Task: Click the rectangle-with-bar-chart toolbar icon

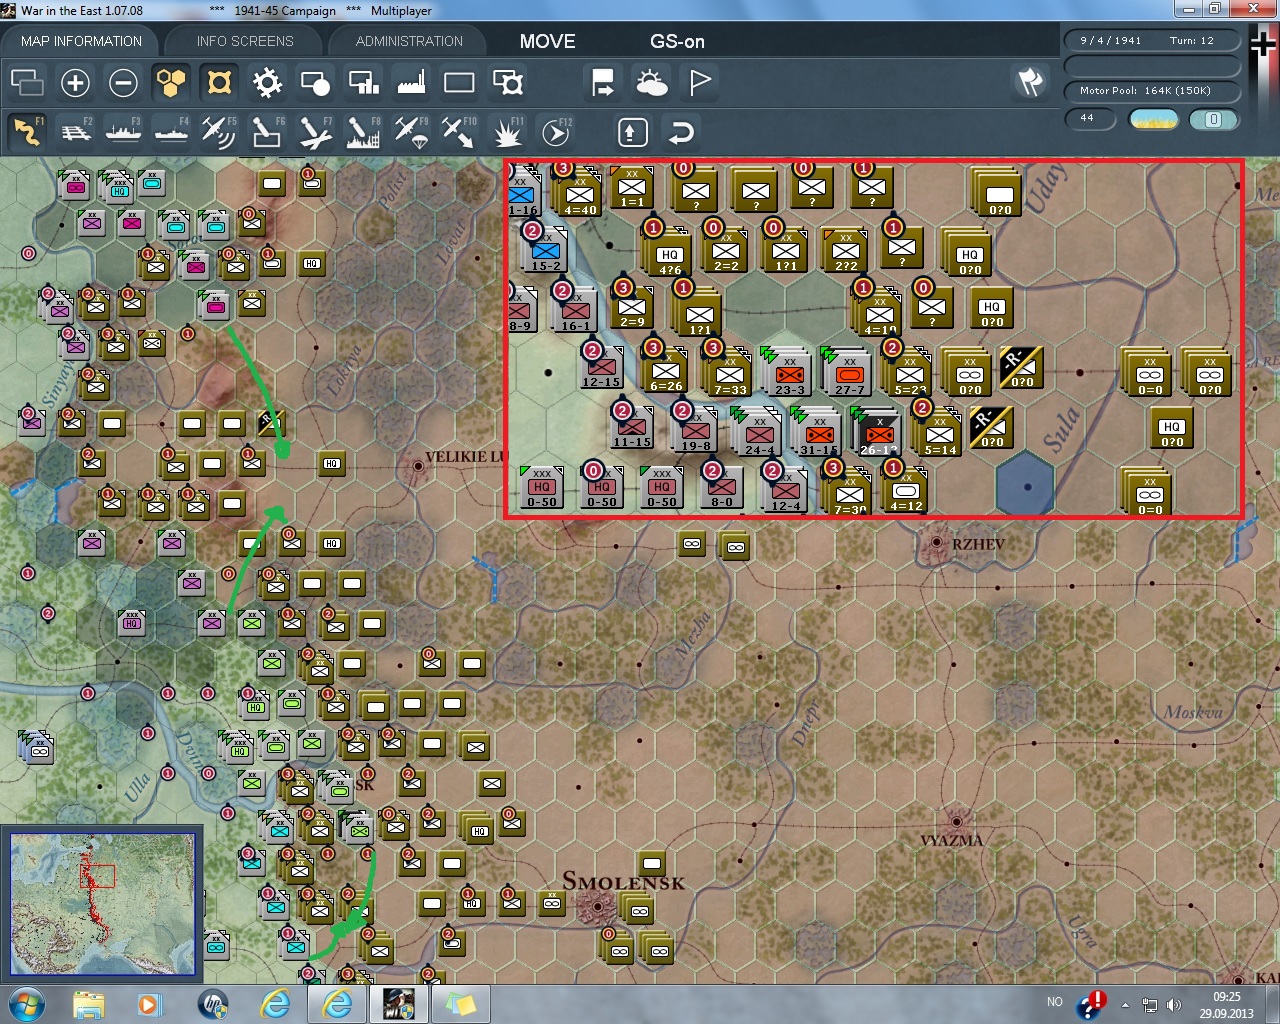Action: click(363, 83)
